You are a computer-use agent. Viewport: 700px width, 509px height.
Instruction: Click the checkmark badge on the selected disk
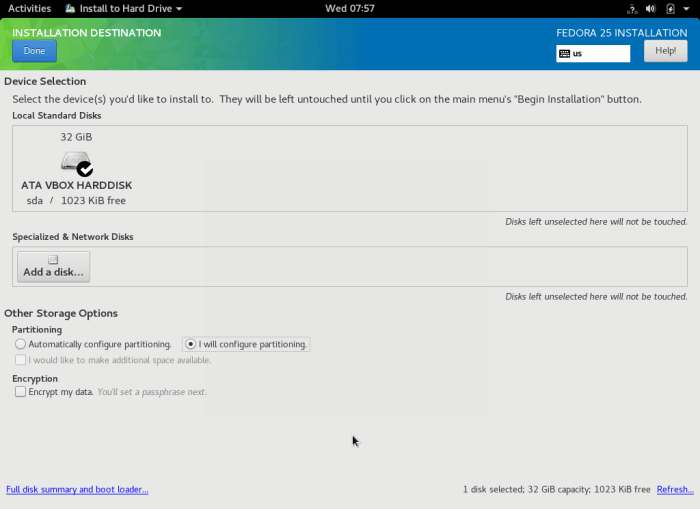(85, 169)
